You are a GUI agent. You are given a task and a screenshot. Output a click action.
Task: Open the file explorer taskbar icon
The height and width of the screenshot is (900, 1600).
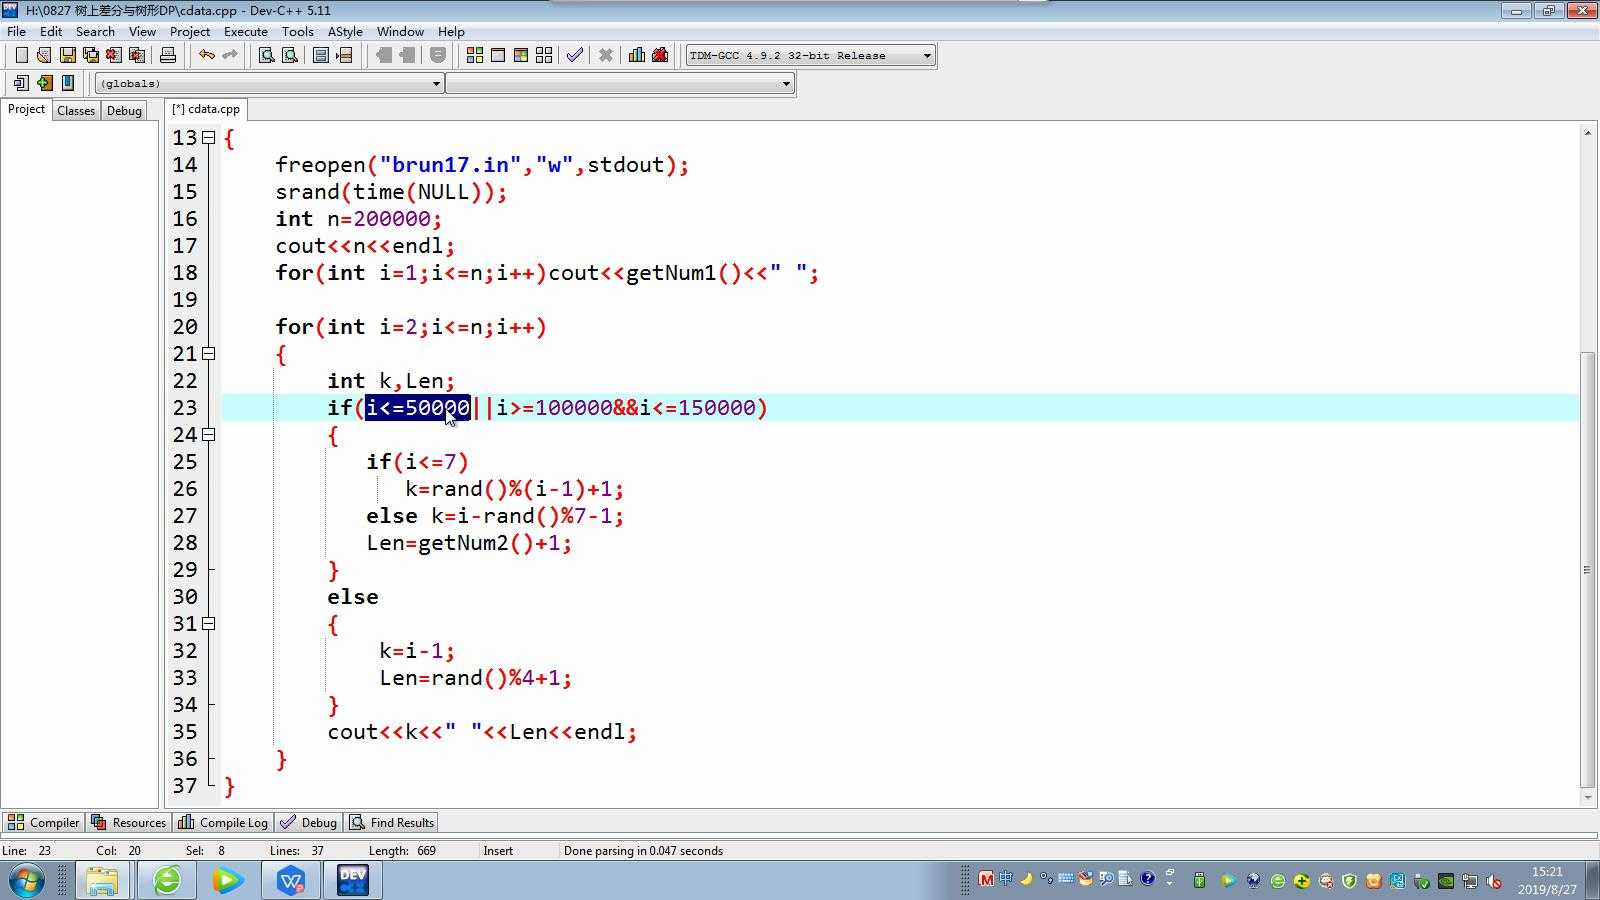point(101,881)
